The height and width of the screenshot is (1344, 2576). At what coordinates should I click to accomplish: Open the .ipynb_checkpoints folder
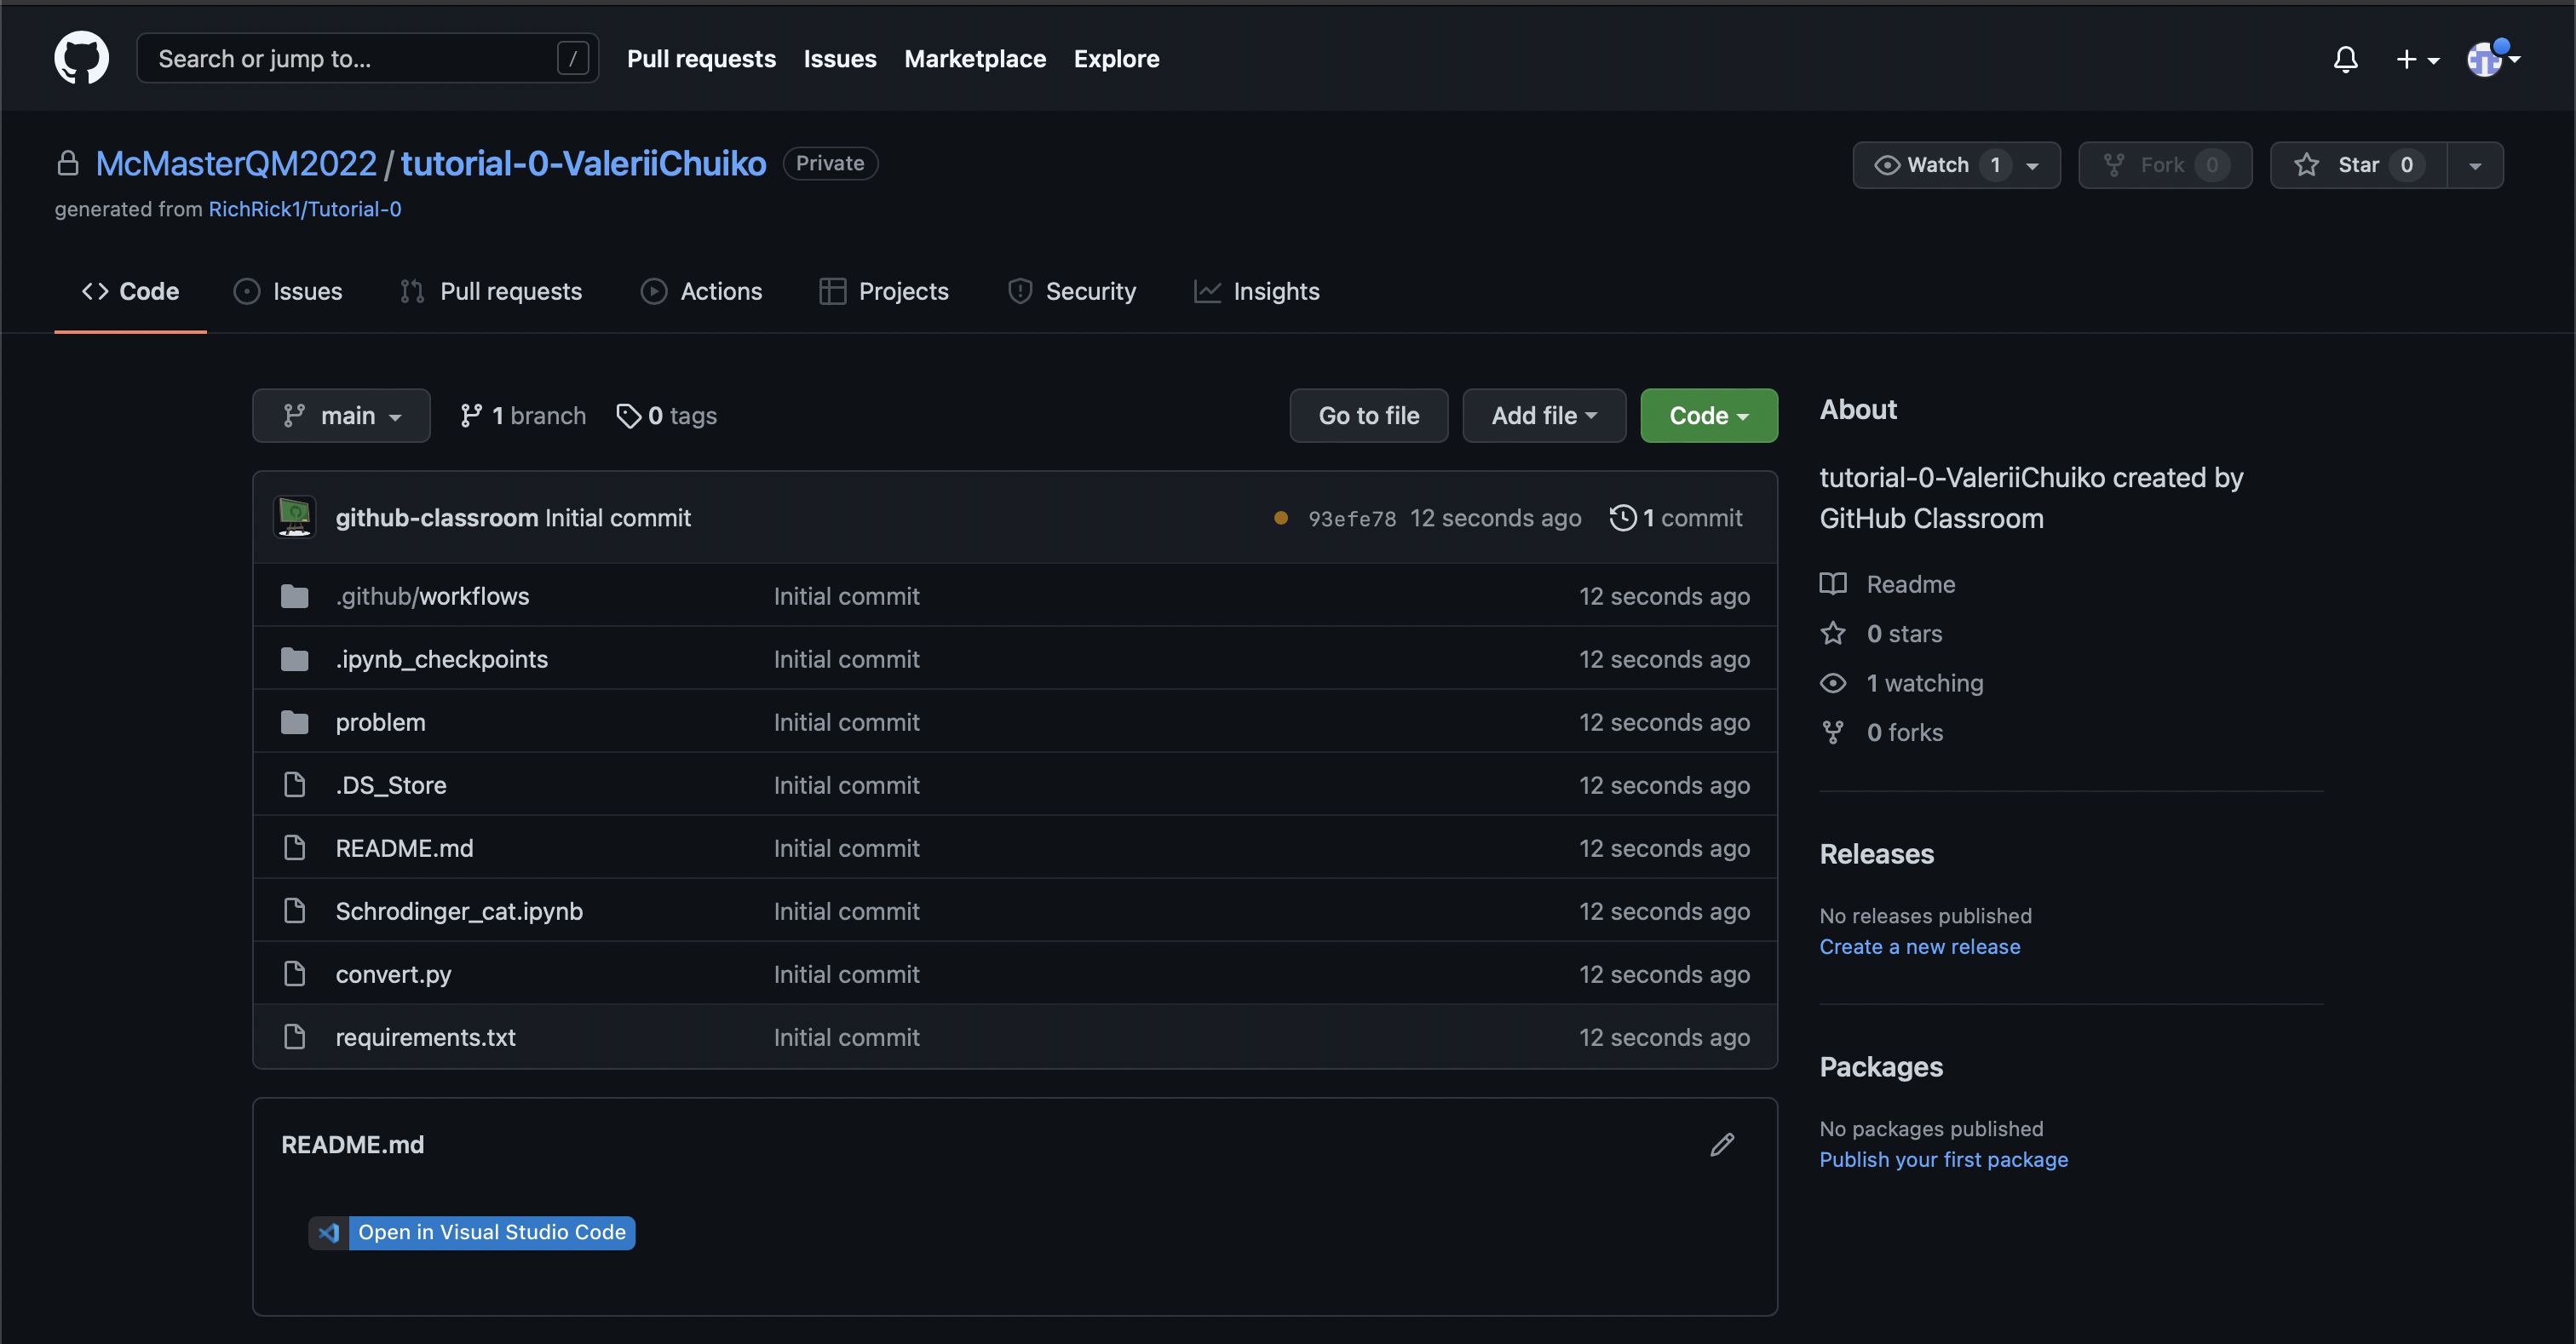(442, 659)
